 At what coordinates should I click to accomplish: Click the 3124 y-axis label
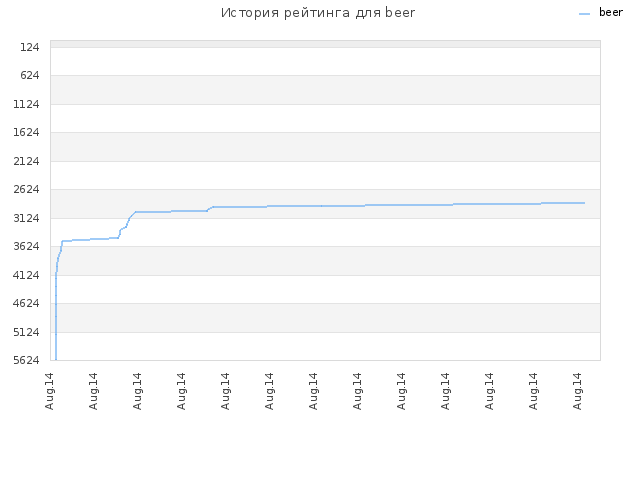[x=27, y=218]
